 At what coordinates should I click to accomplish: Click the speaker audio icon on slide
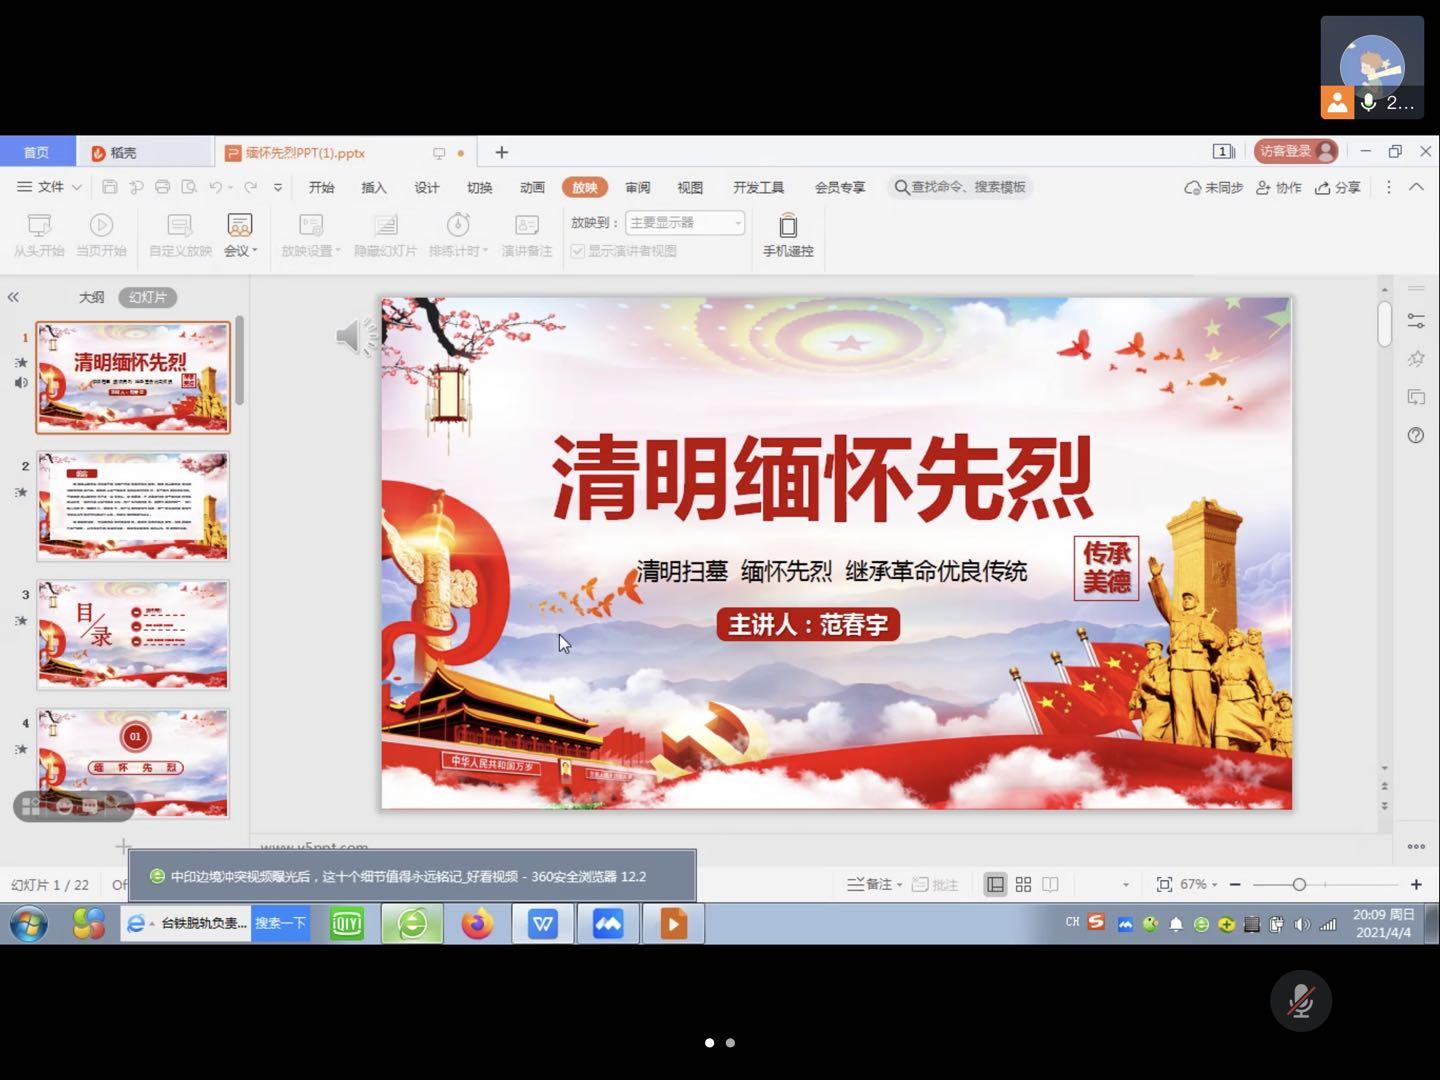[x=355, y=336]
